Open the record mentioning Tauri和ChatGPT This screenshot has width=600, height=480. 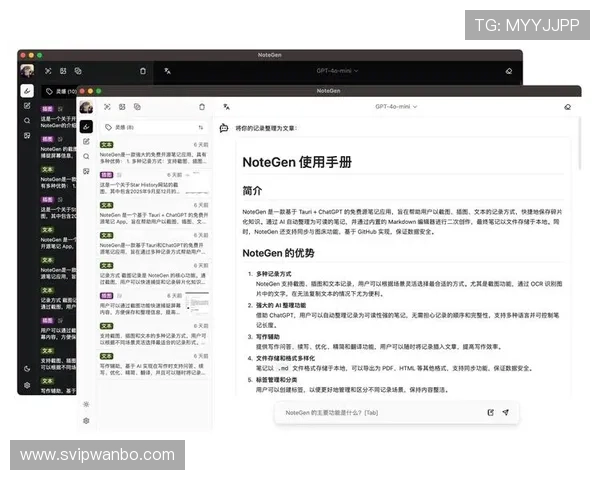[x=154, y=243]
